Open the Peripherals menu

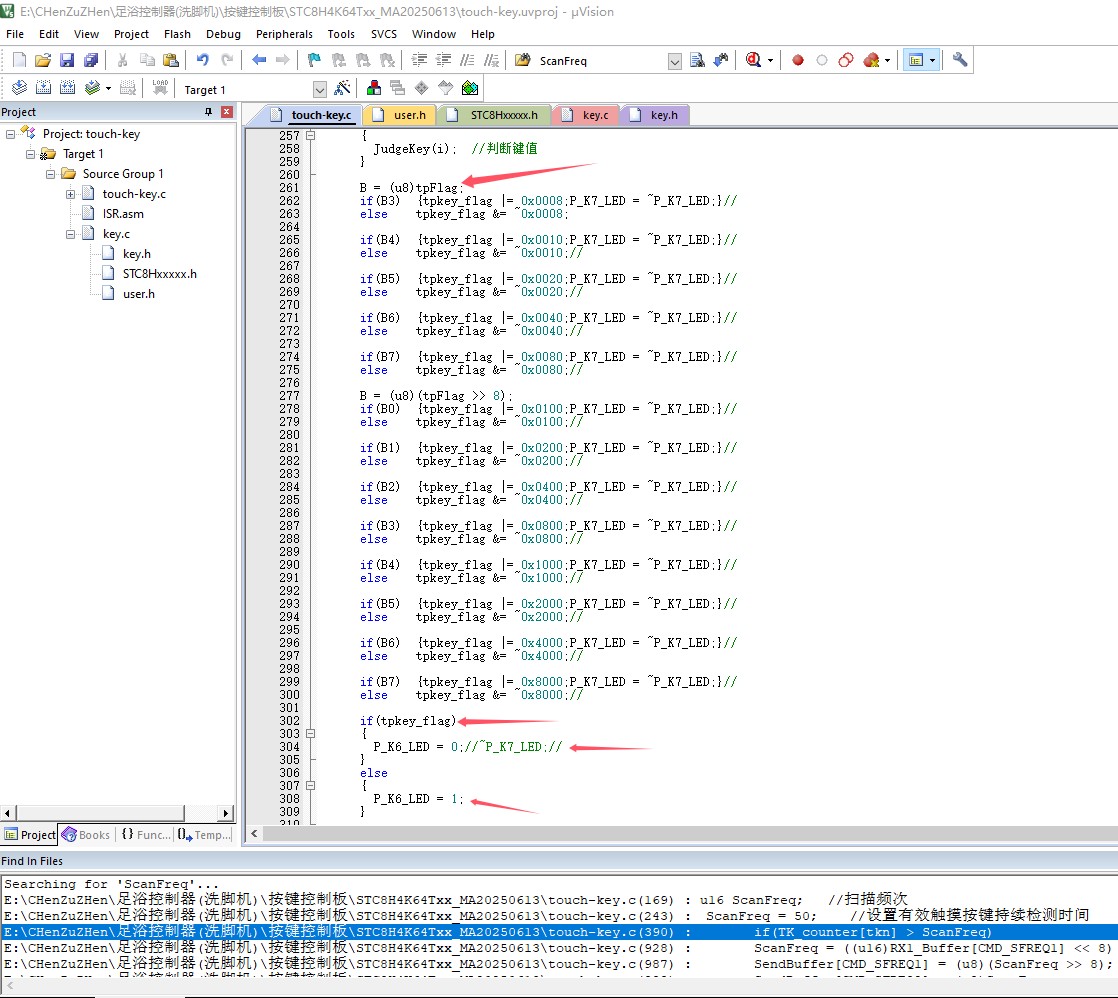284,34
